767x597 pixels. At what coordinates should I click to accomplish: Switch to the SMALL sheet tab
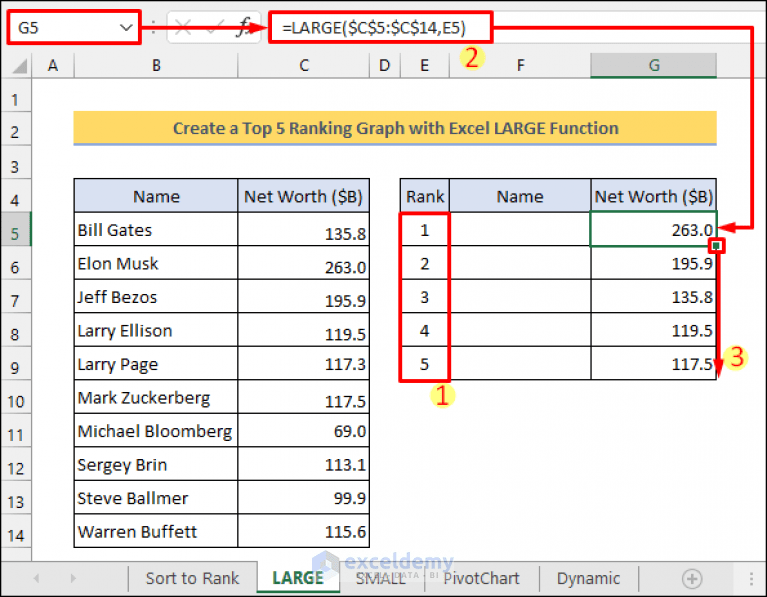381,578
